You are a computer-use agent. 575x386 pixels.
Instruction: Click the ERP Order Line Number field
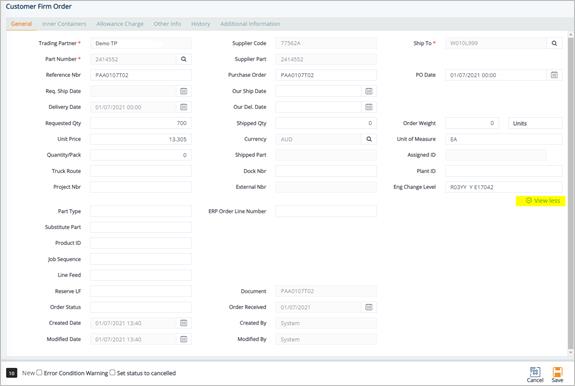[x=326, y=211]
